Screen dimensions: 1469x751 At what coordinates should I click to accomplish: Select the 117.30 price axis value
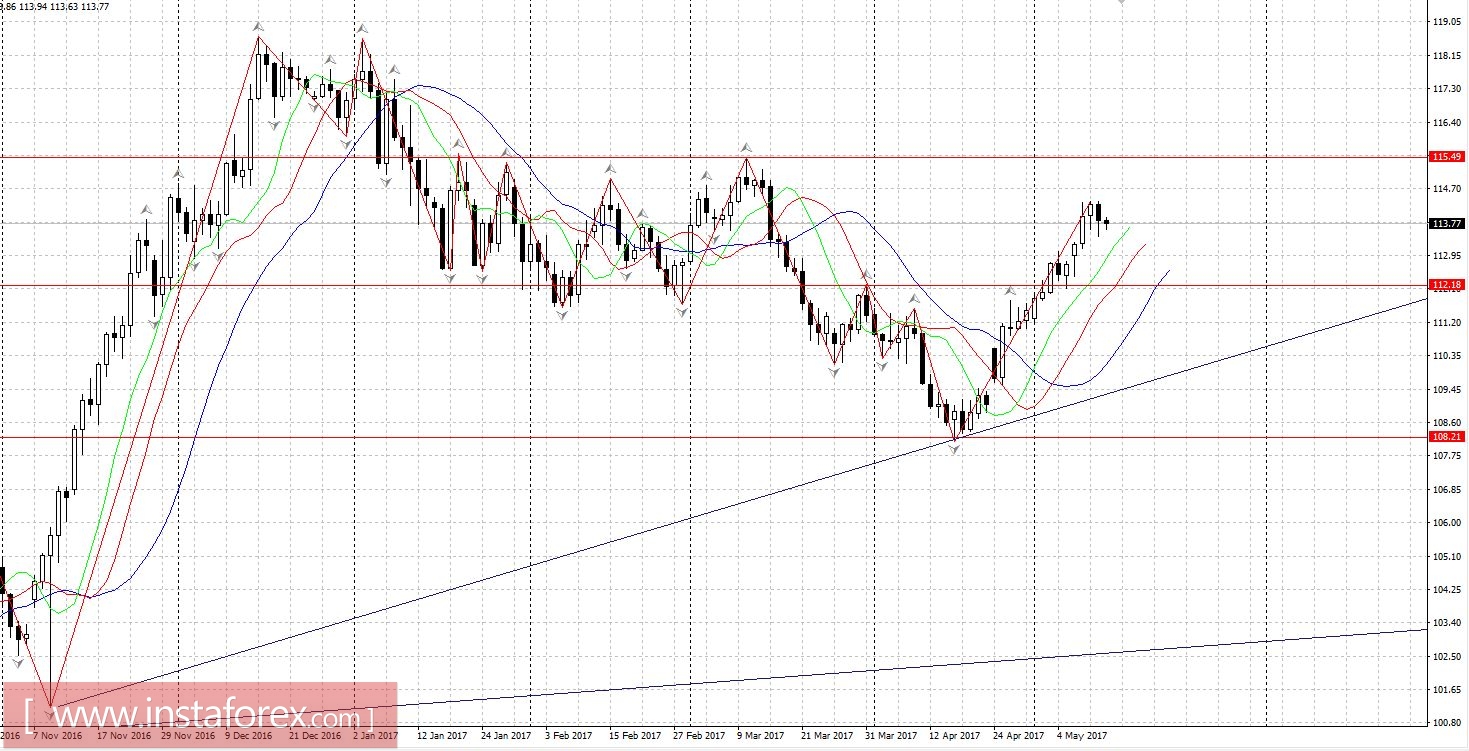[1446, 89]
